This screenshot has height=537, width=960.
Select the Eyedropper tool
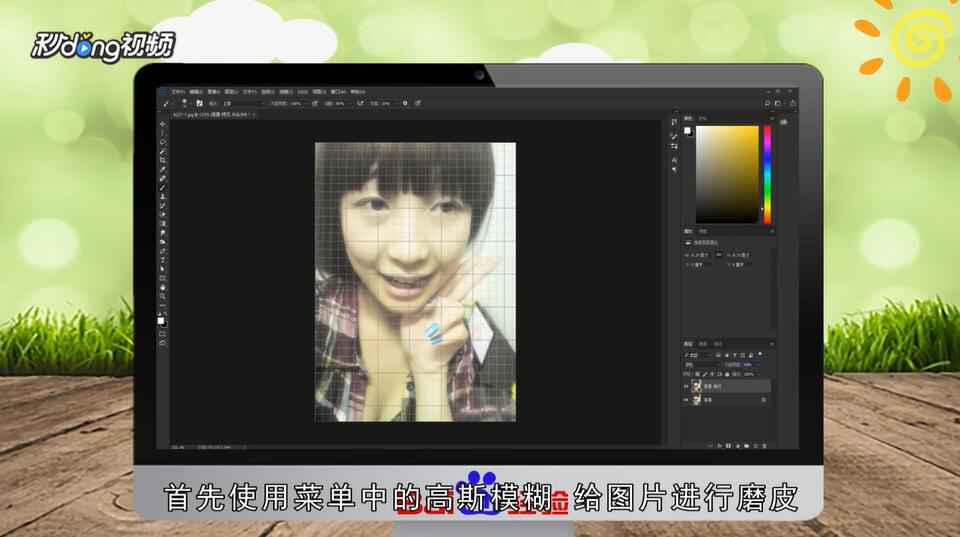click(x=162, y=169)
